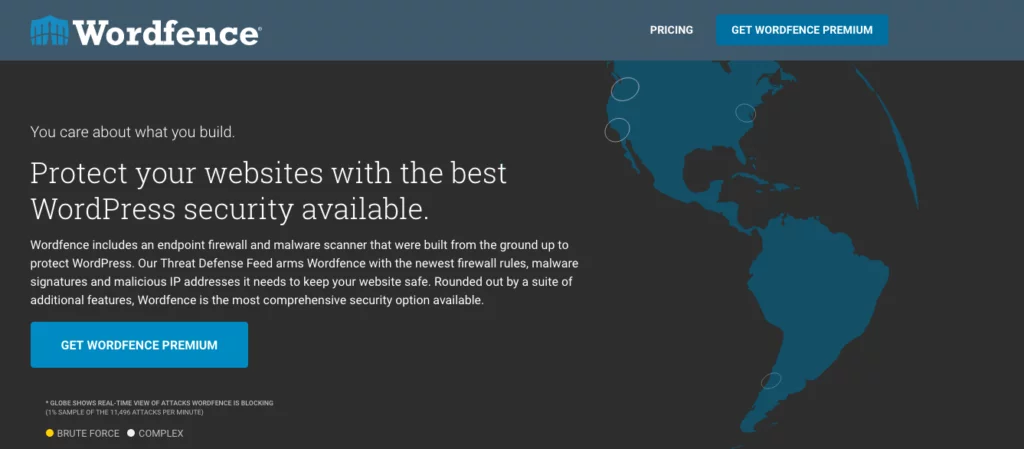Open the Pricing page from header
This screenshot has width=1024, height=449.
671,30
